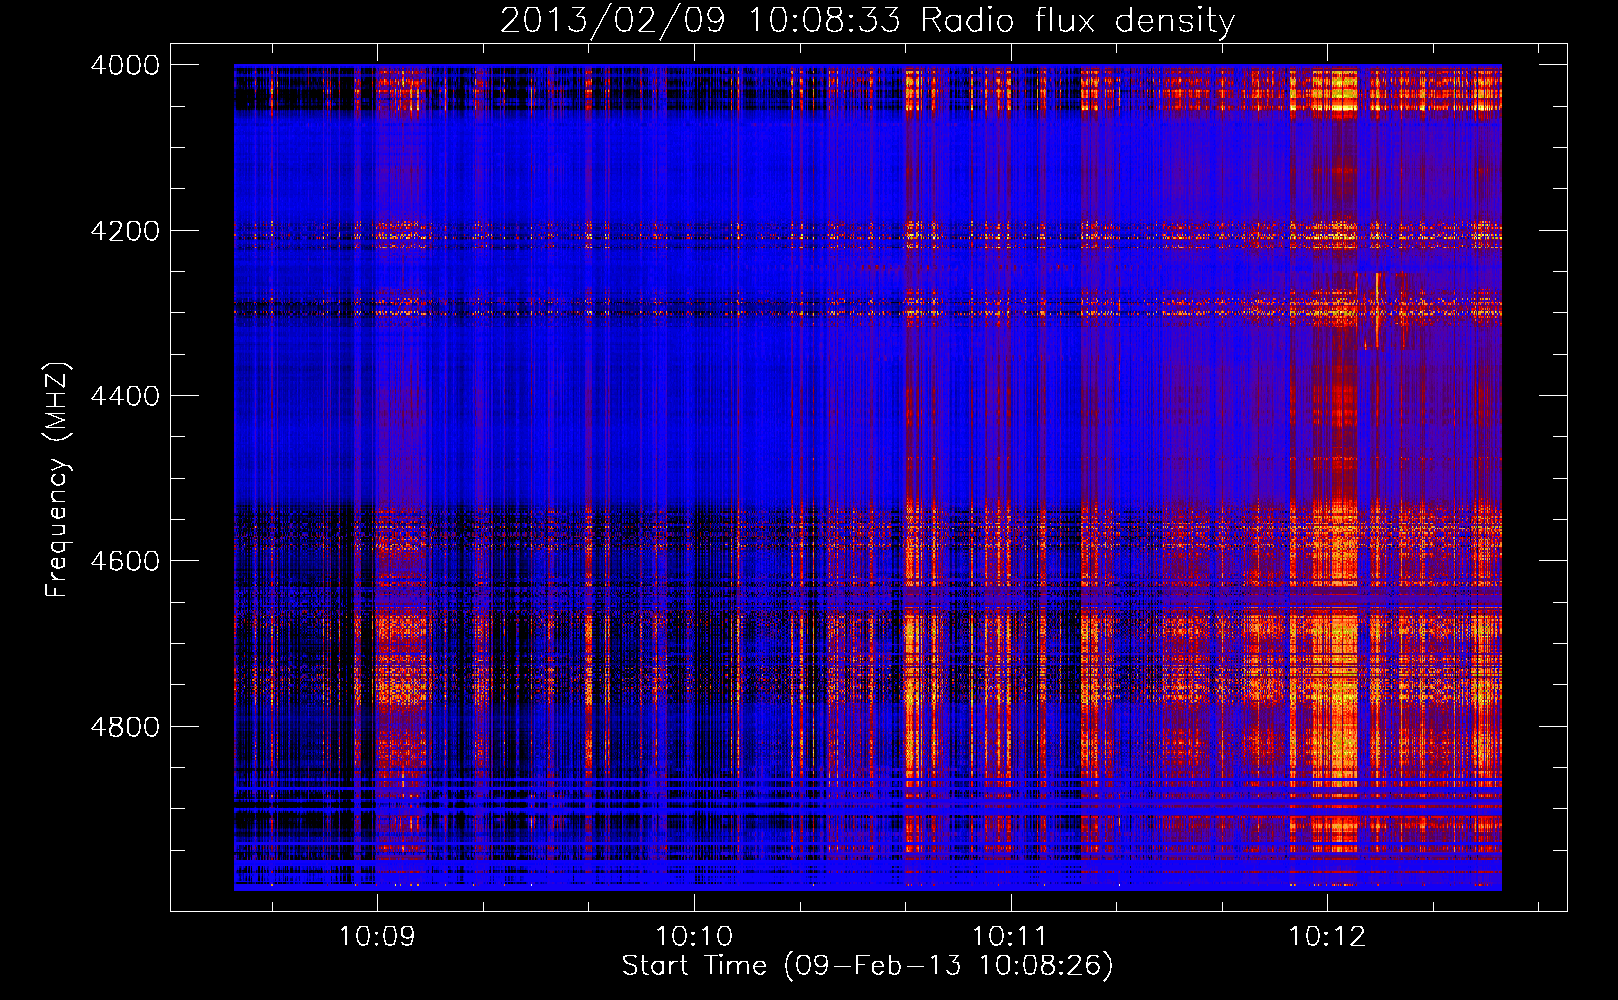Click the '10:10' time axis label
The height and width of the screenshot is (1000, 1618).
694,937
